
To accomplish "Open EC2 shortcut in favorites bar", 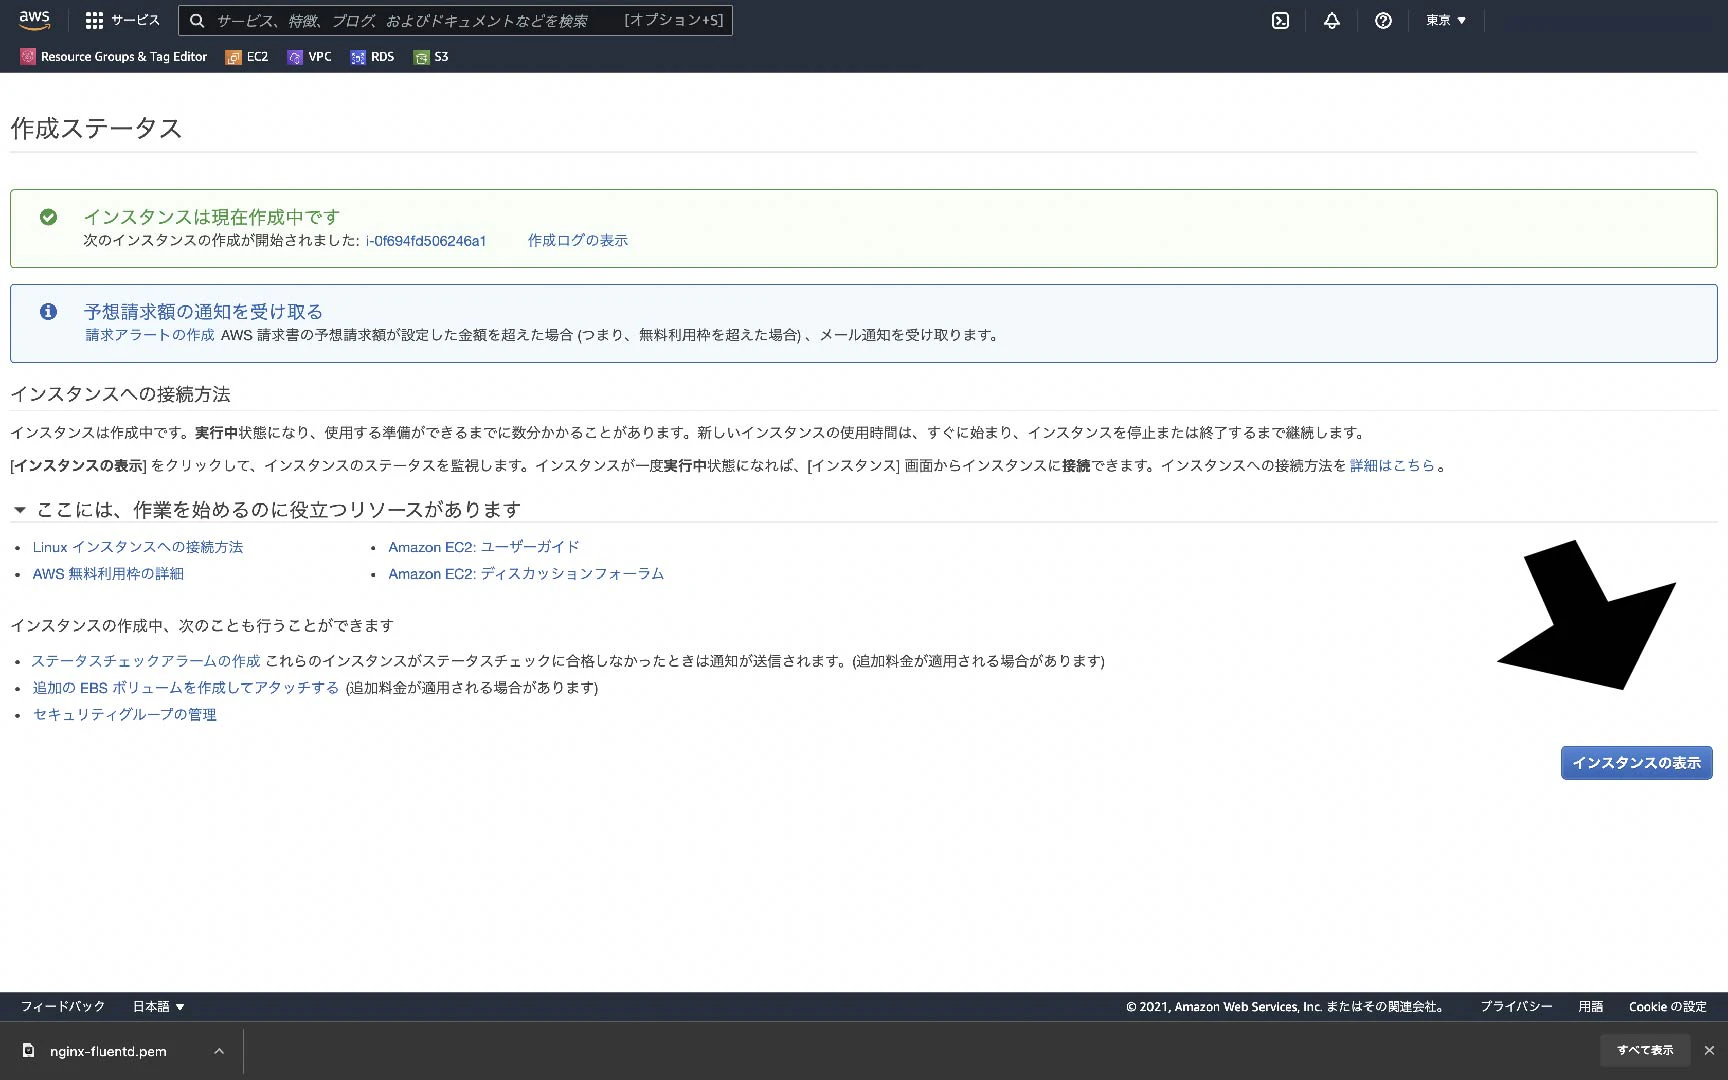I will (x=247, y=57).
